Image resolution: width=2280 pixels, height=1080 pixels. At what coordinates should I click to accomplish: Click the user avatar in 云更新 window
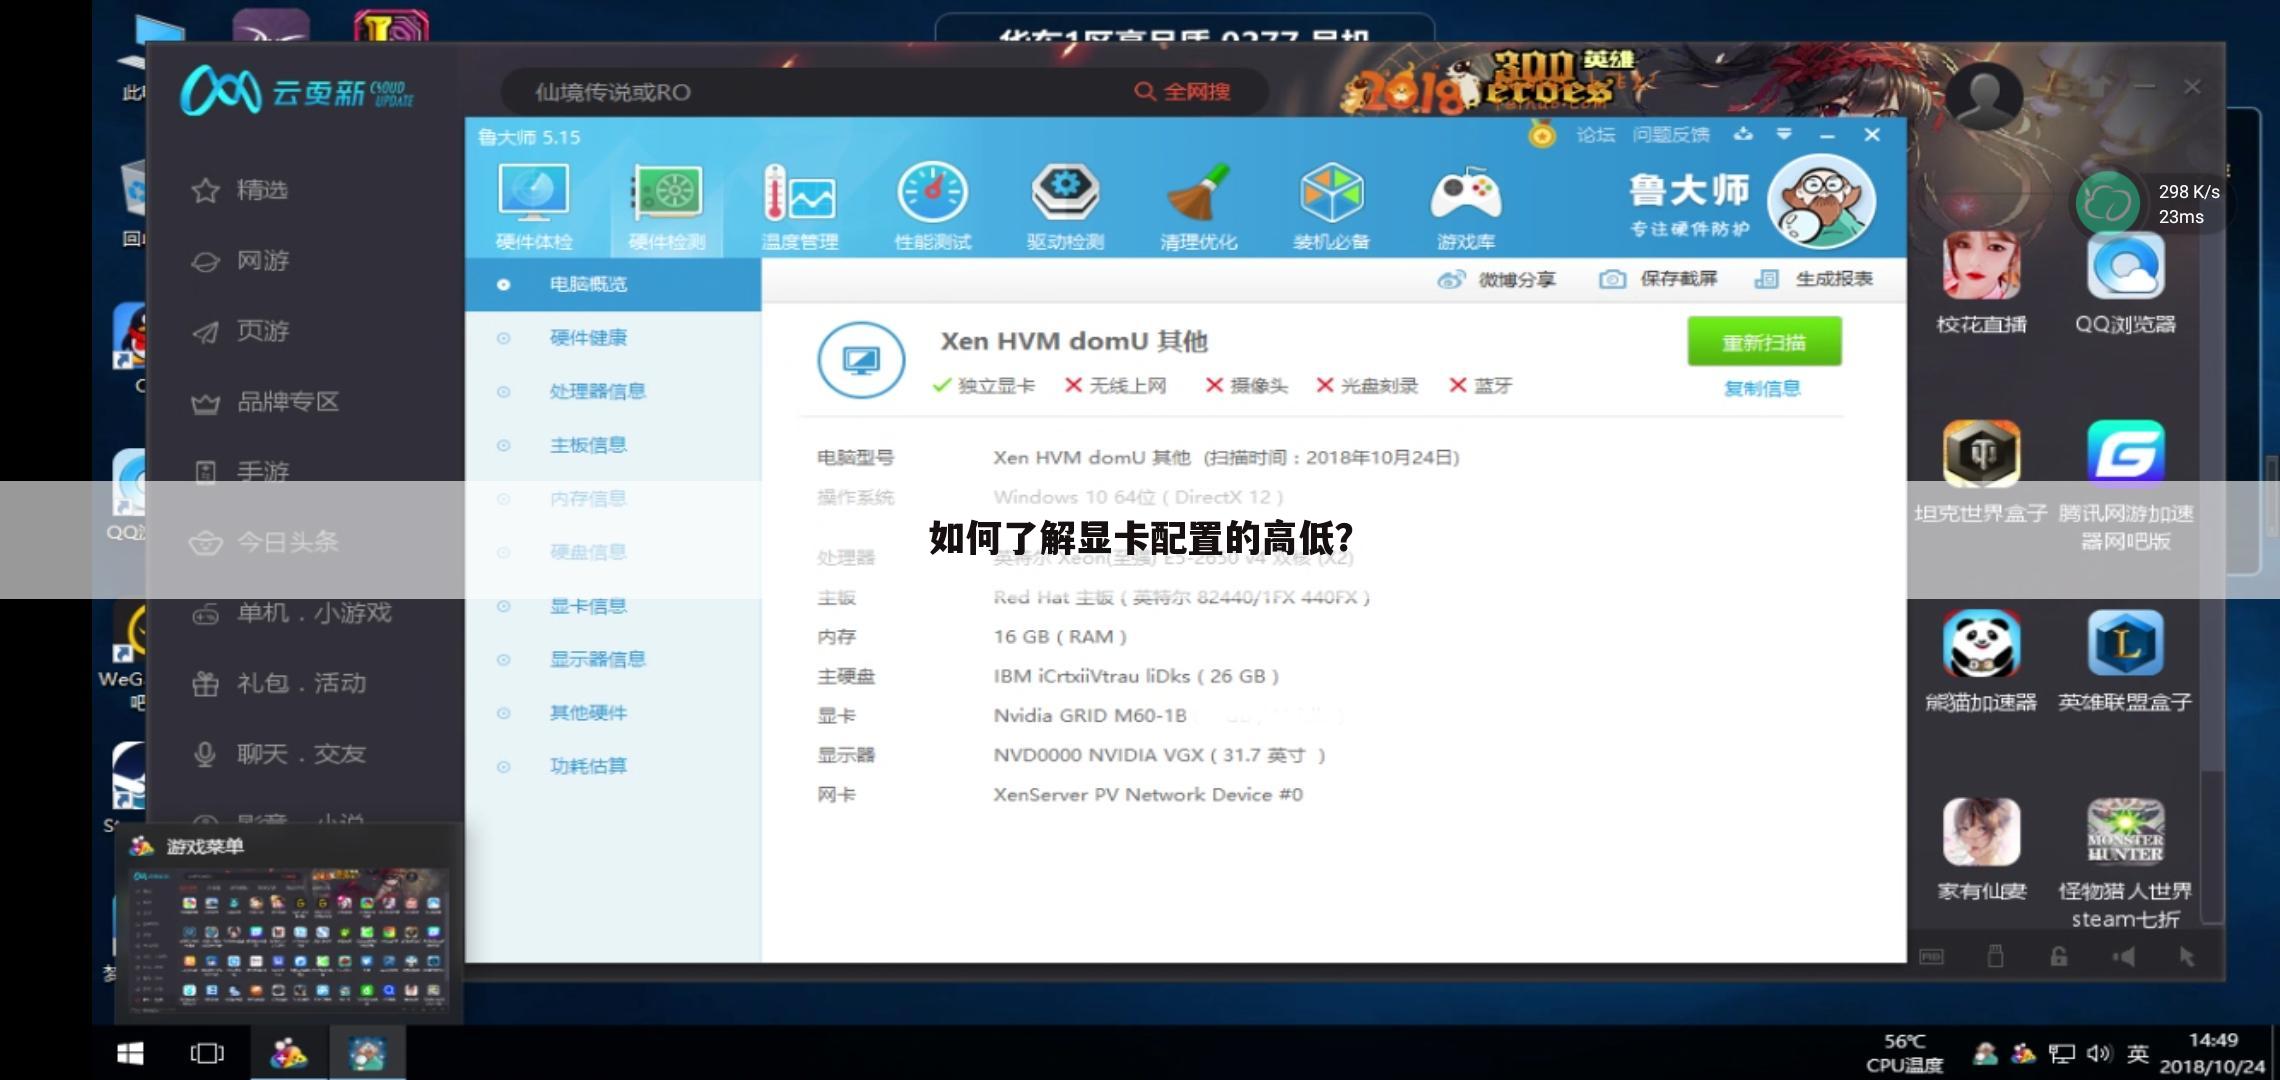point(1984,95)
